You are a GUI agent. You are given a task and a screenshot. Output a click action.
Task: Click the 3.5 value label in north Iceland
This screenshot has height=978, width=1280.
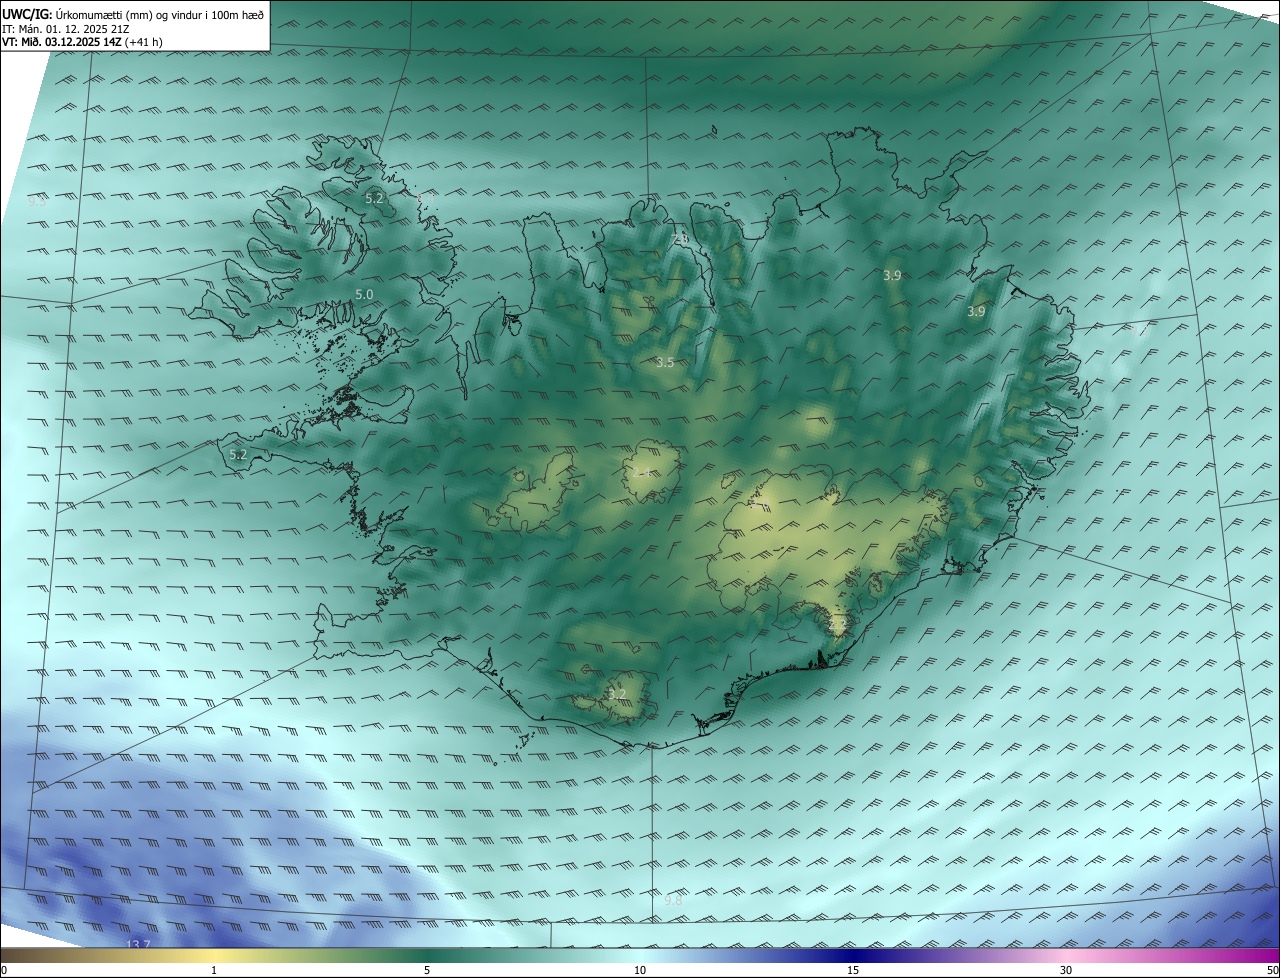click(665, 362)
